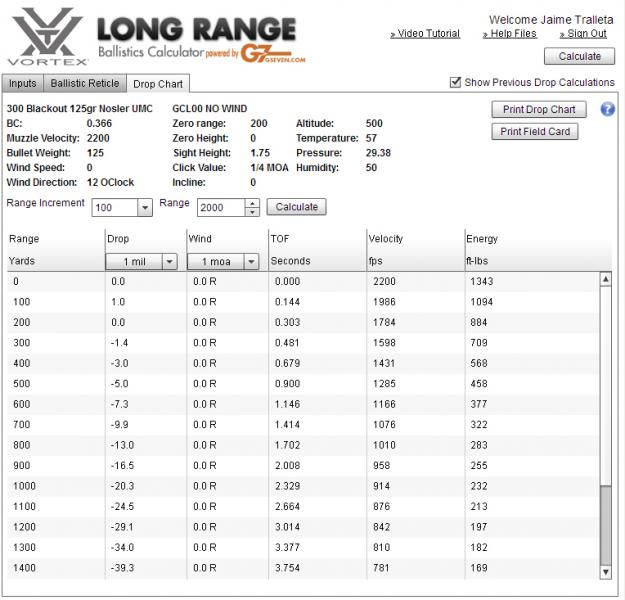Expand the Drop units 1 mil dropdown

(x=168, y=261)
